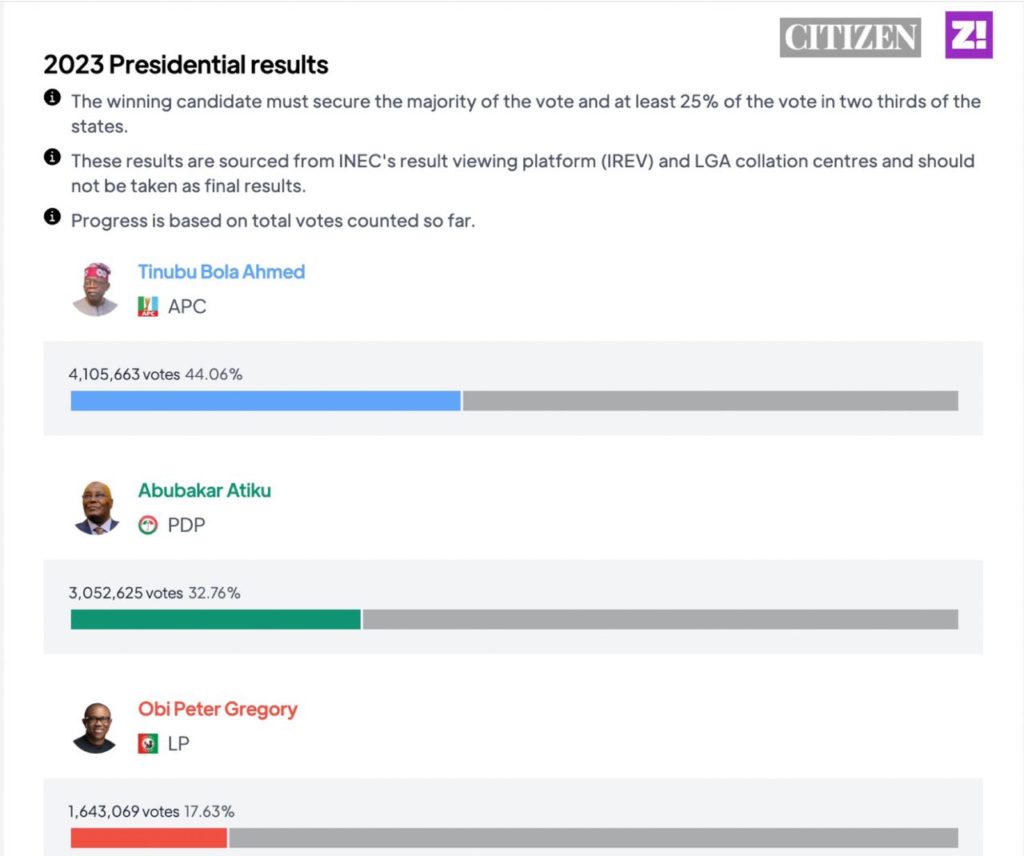Screen dimensions: 1024x856
Task: Open the Tinubu Bola Ahmed name link
Action: tap(221, 272)
